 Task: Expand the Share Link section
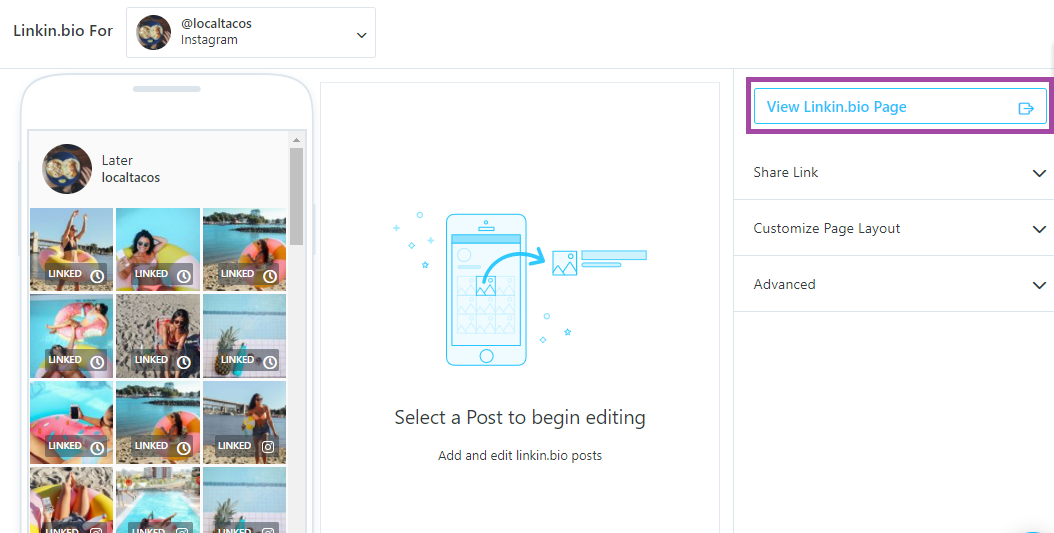[x=1039, y=173]
